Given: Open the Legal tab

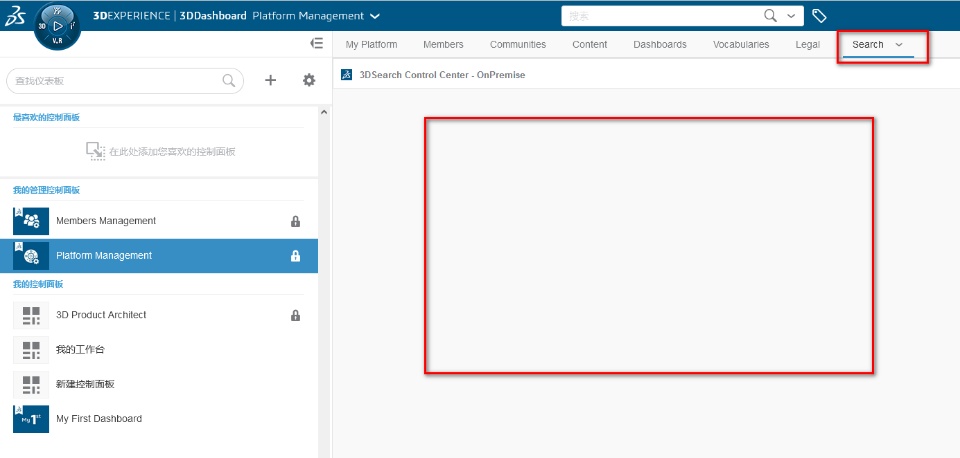Looking at the screenshot, I should click(x=808, y=45).
